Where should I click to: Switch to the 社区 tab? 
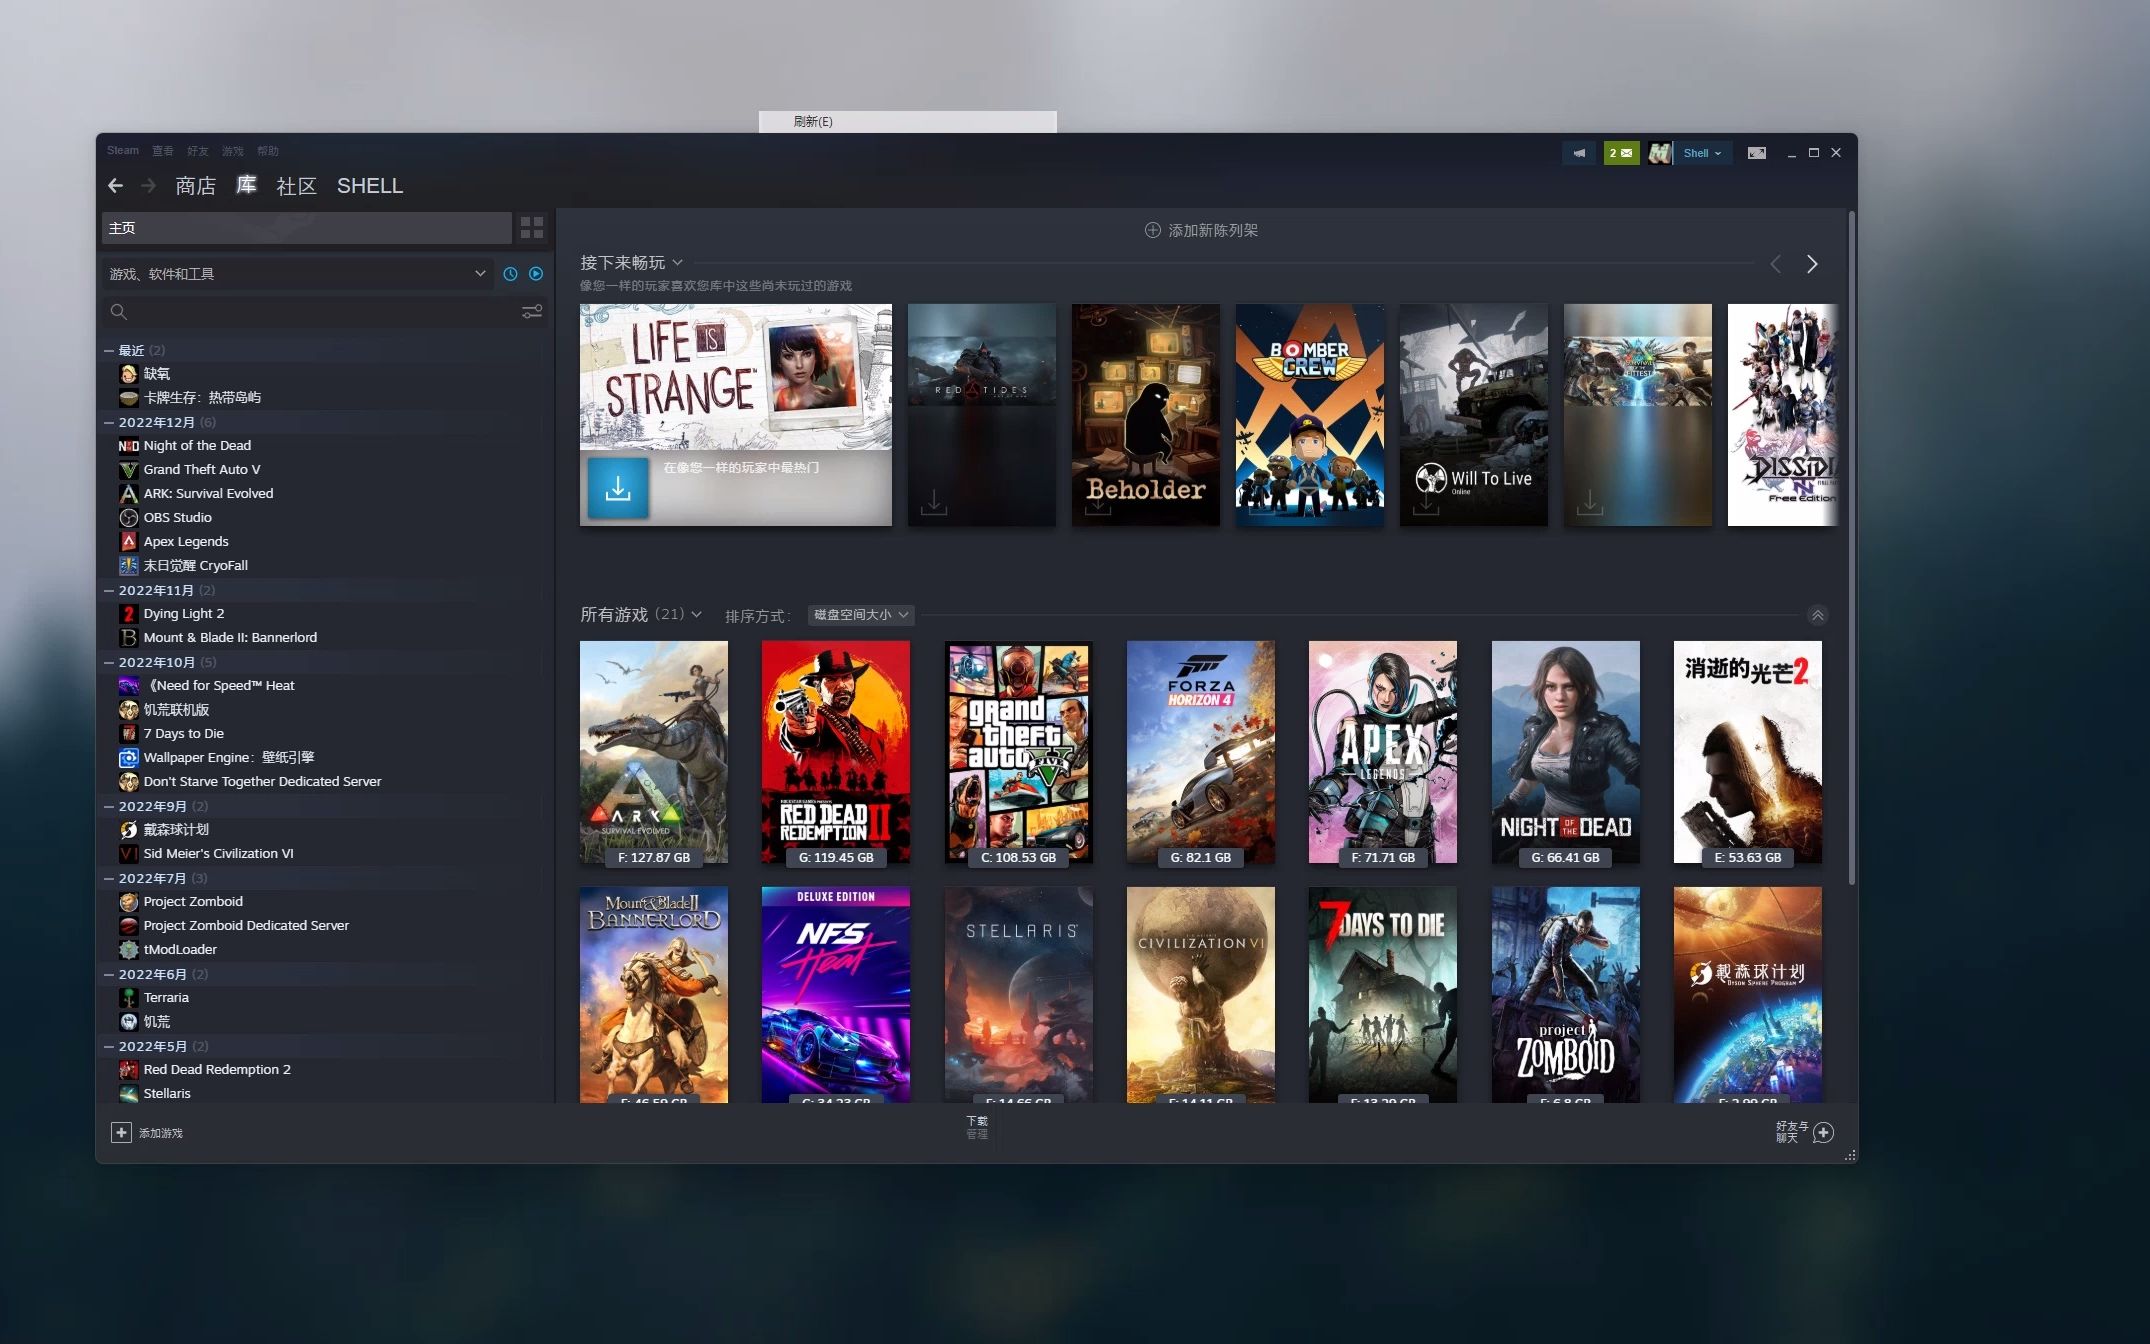click(x=296, y=186)
